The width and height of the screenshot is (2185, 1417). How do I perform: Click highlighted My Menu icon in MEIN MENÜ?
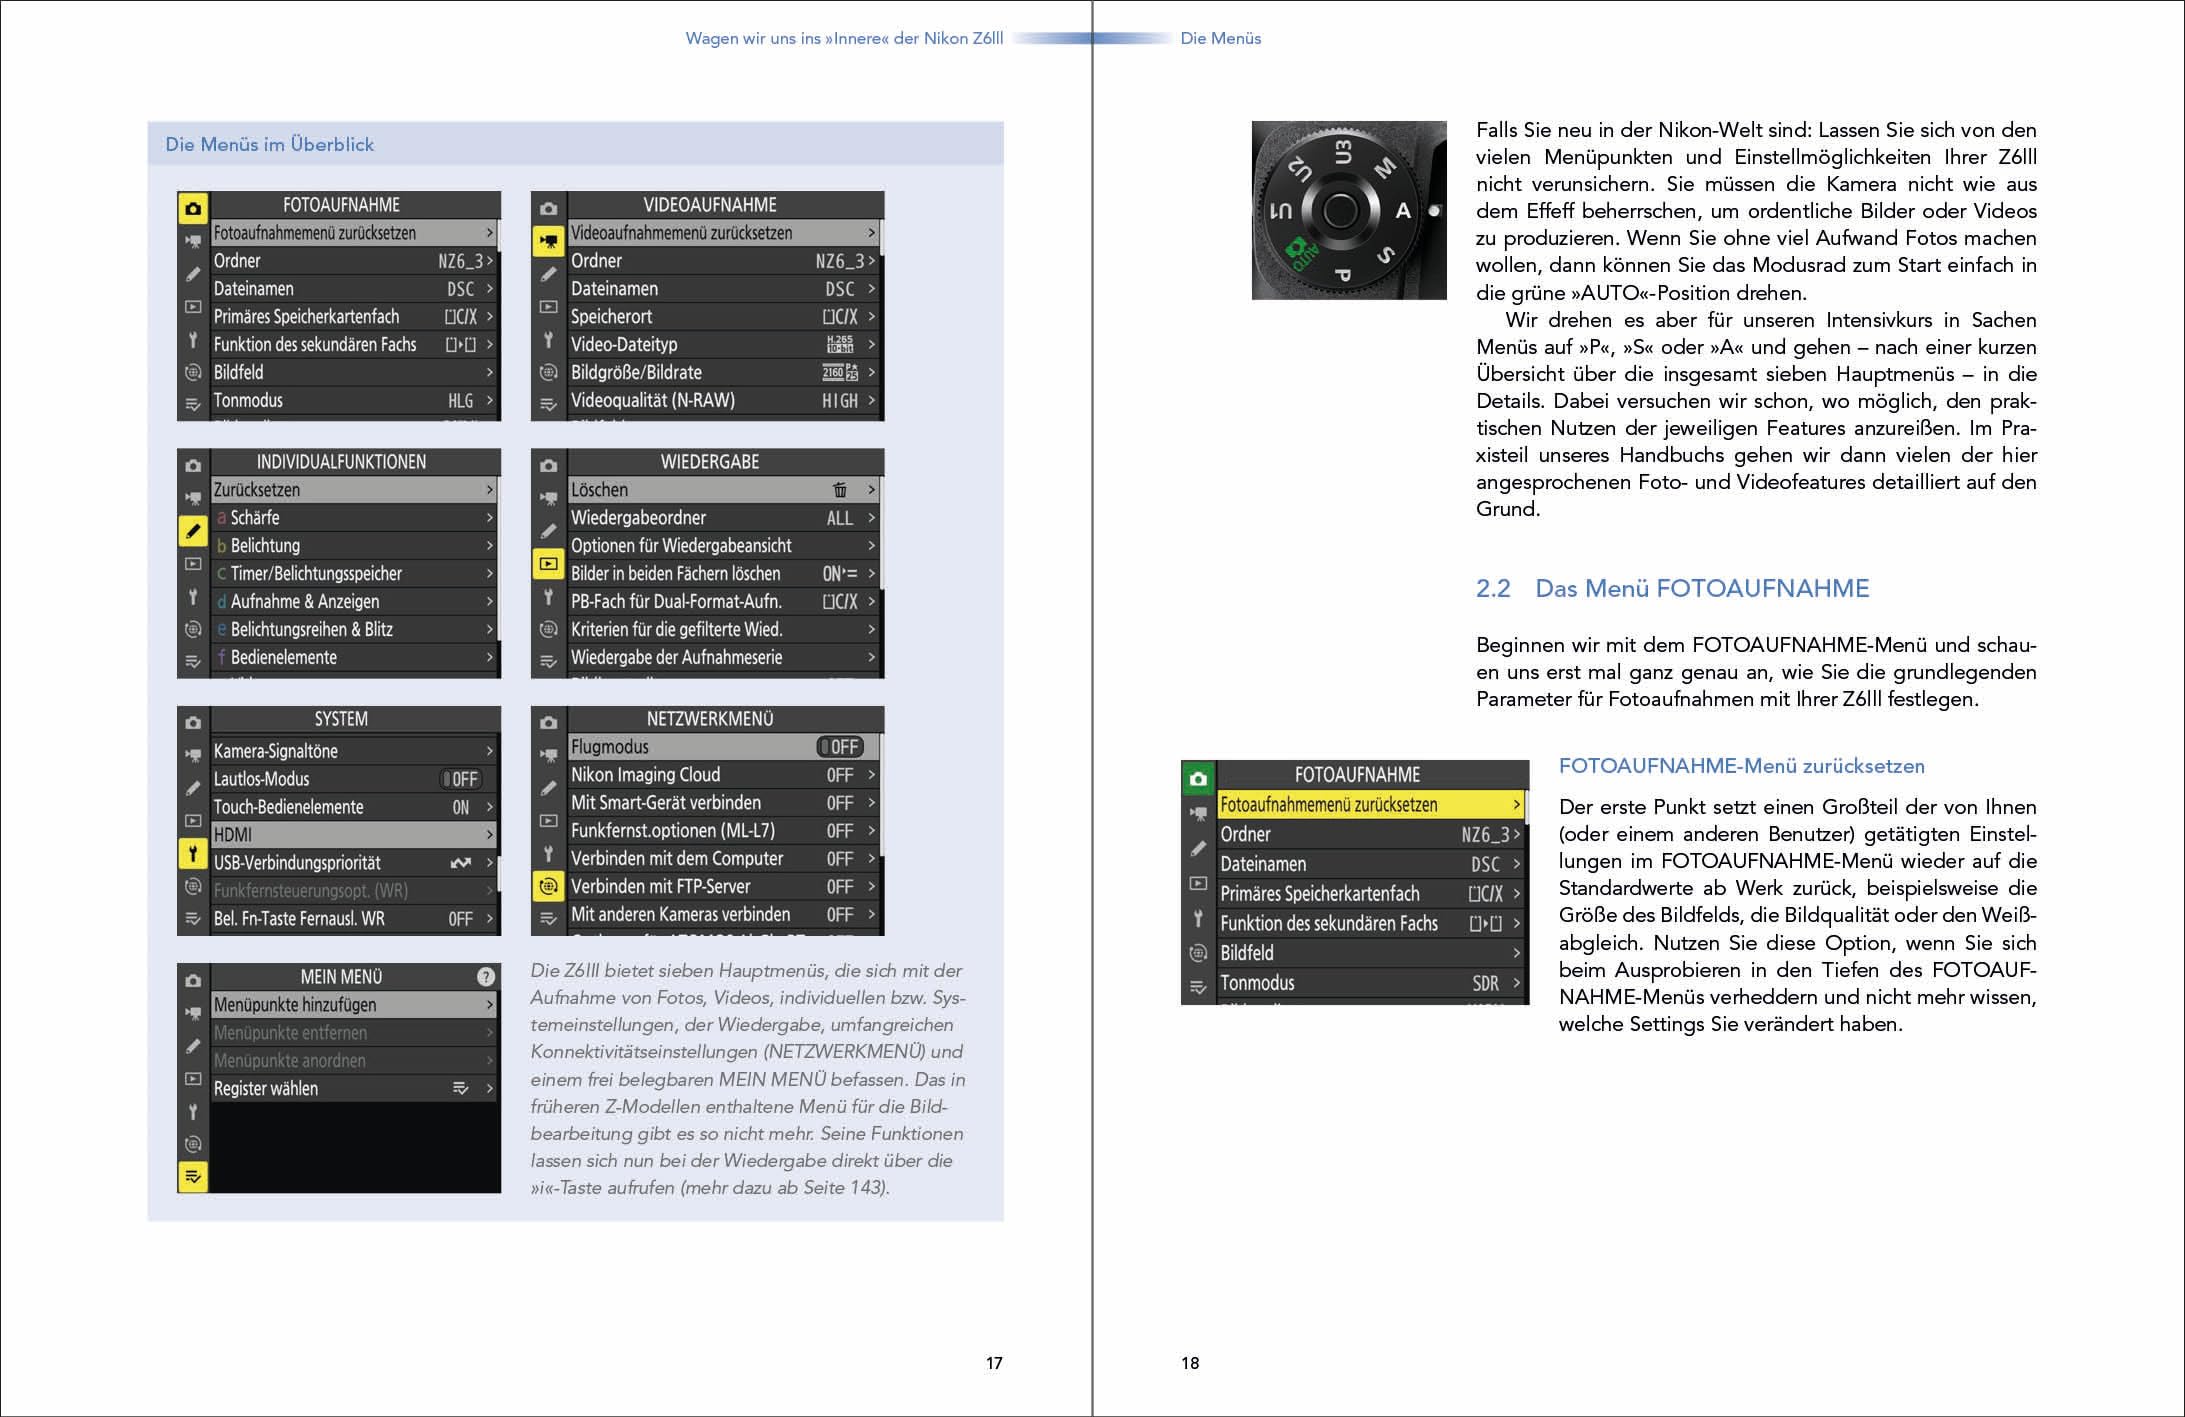click(193, 1176)
